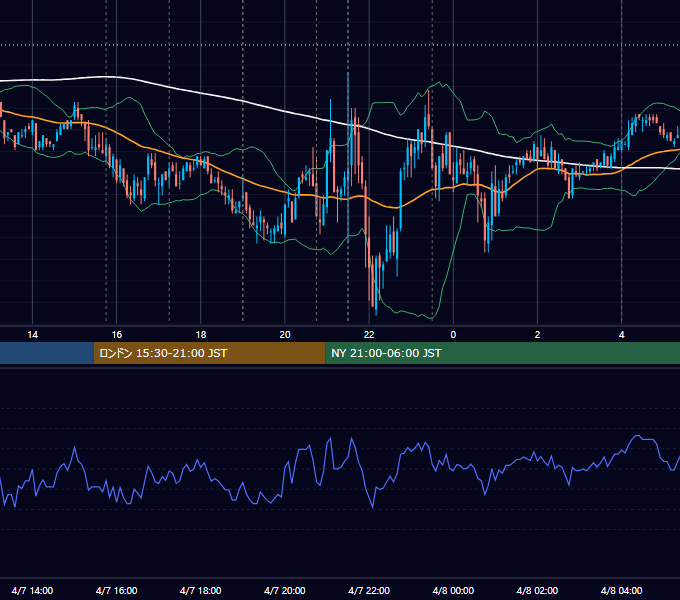Click the hour label 18 on chart axis
The image size is (680, 600).
click(x=201, y=335)
